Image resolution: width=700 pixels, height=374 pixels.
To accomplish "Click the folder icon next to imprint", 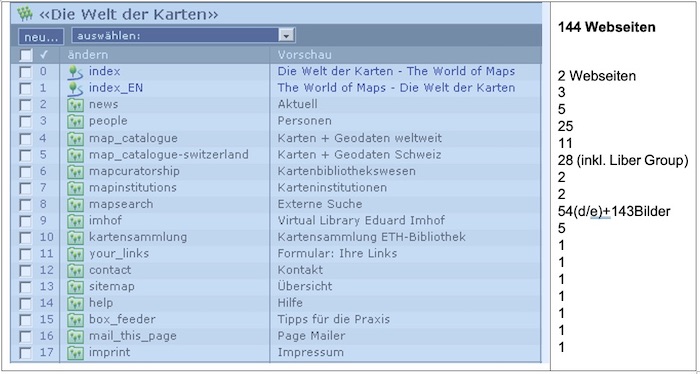I will tap(75, 353).
